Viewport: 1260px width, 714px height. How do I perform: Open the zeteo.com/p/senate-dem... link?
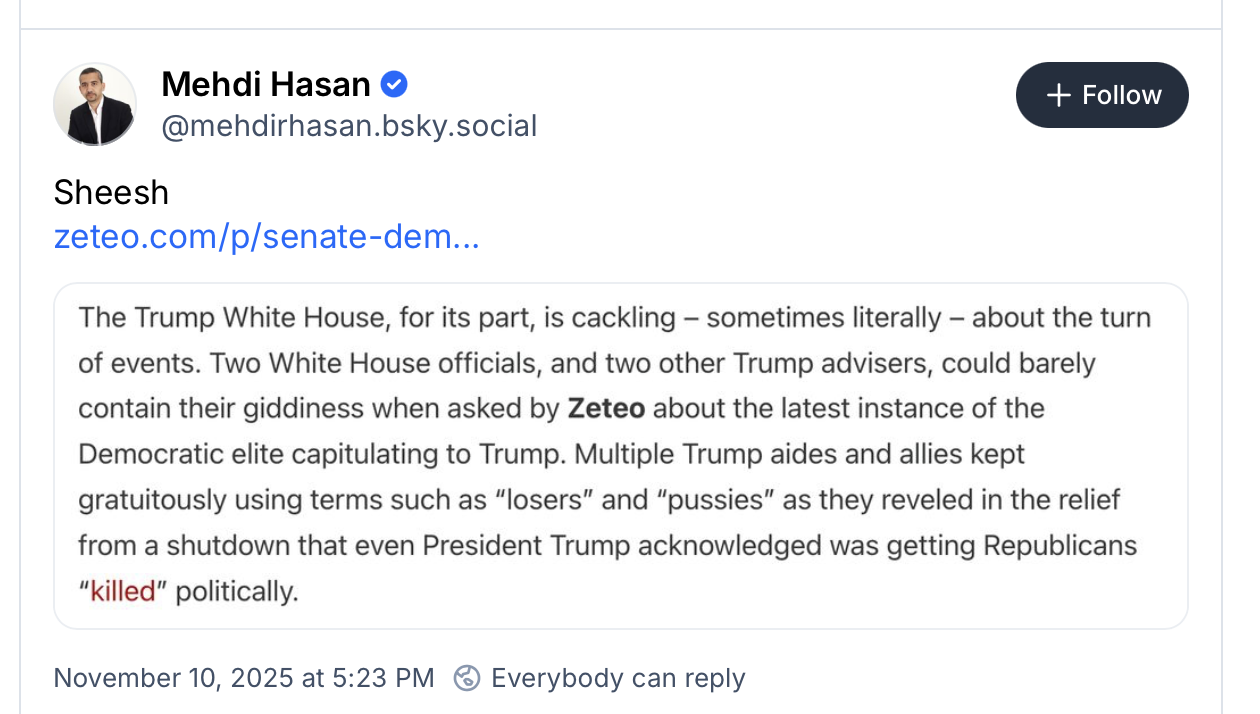point(266,237)
